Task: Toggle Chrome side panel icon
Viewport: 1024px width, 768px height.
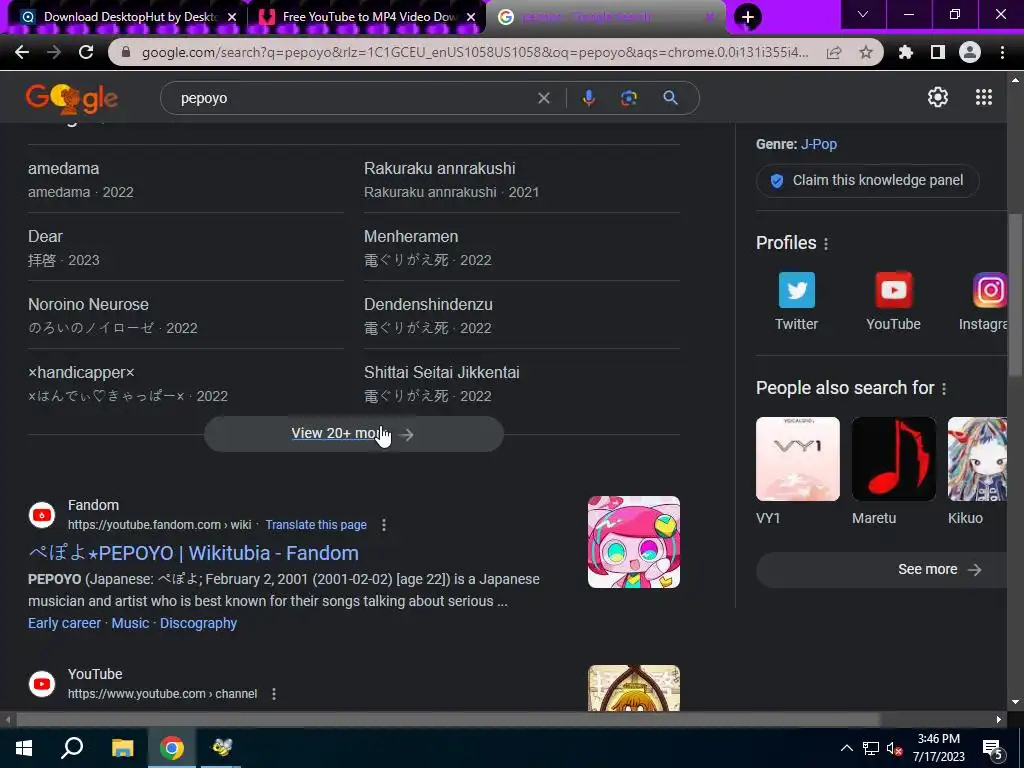Action: (x=938, y=52)
